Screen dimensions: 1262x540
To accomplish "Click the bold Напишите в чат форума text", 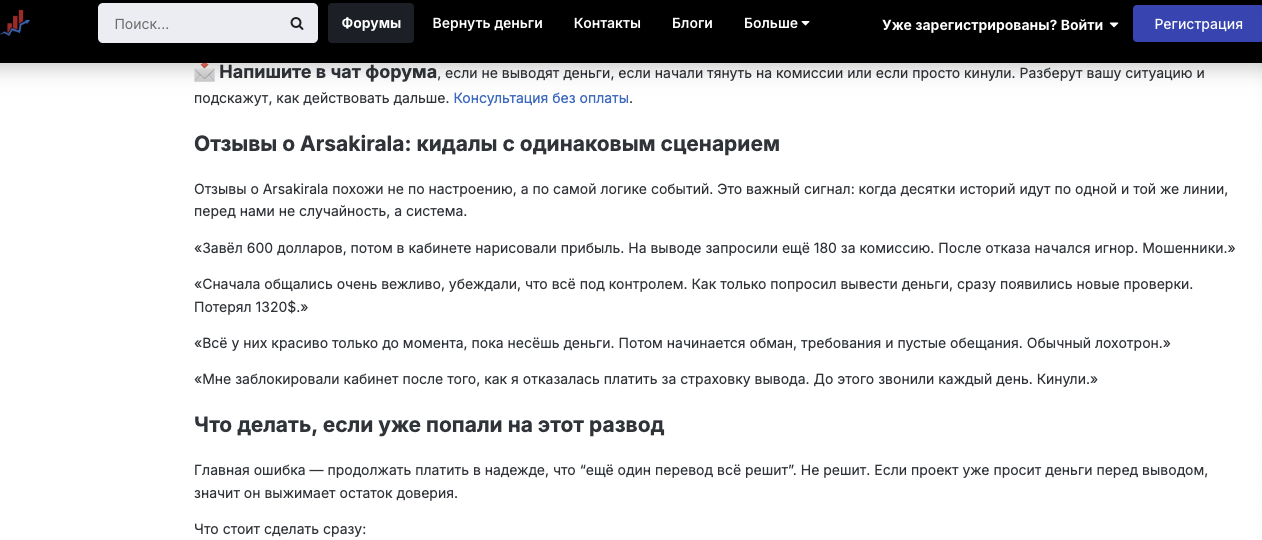I will (328, 72).
